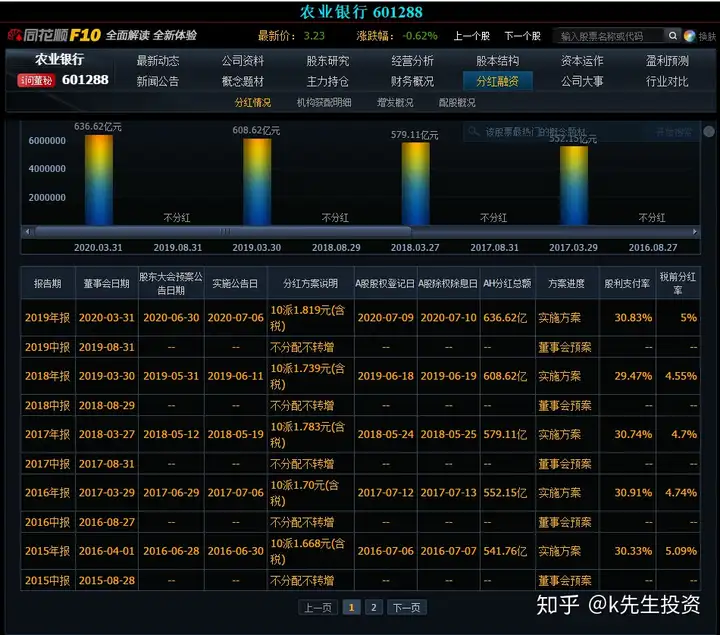Go to page 2
The height and width of the screenshot is (635, 720).
pos(374,607)
